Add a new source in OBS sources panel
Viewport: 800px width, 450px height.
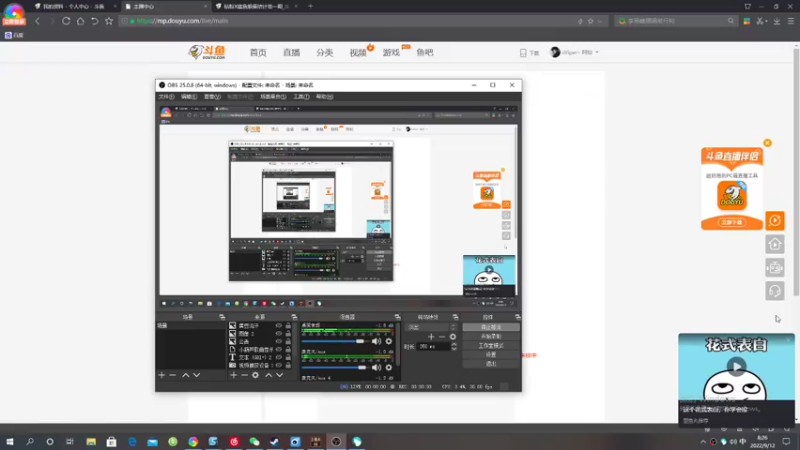pyautogui.click(x=234, y=376)
